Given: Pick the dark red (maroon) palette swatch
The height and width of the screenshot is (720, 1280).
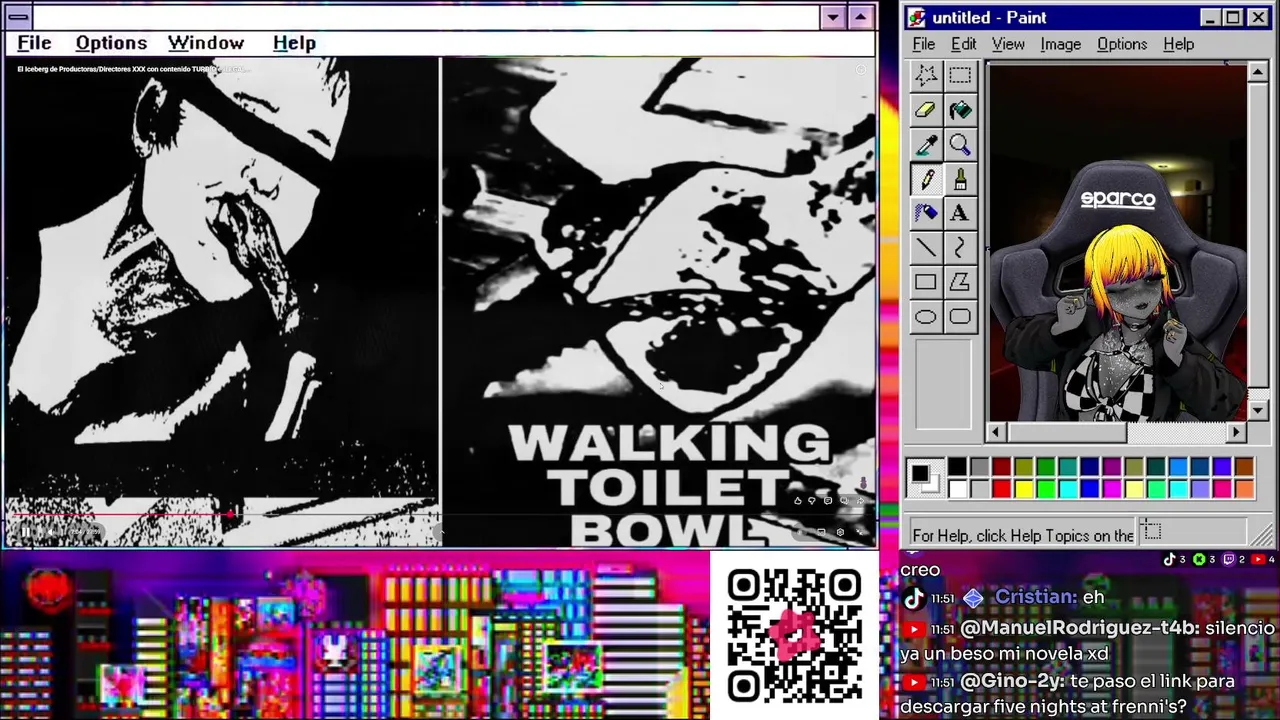Looking at the screenshot, I should pos(1001,467).
